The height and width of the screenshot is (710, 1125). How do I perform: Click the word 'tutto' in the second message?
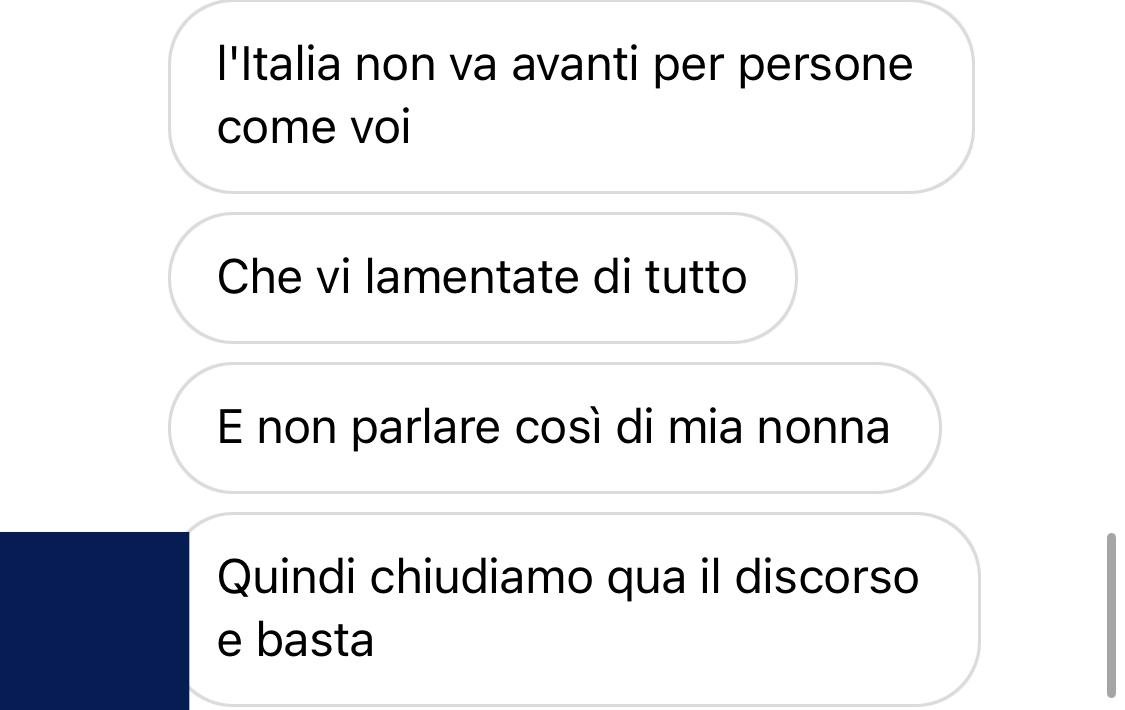695,278
